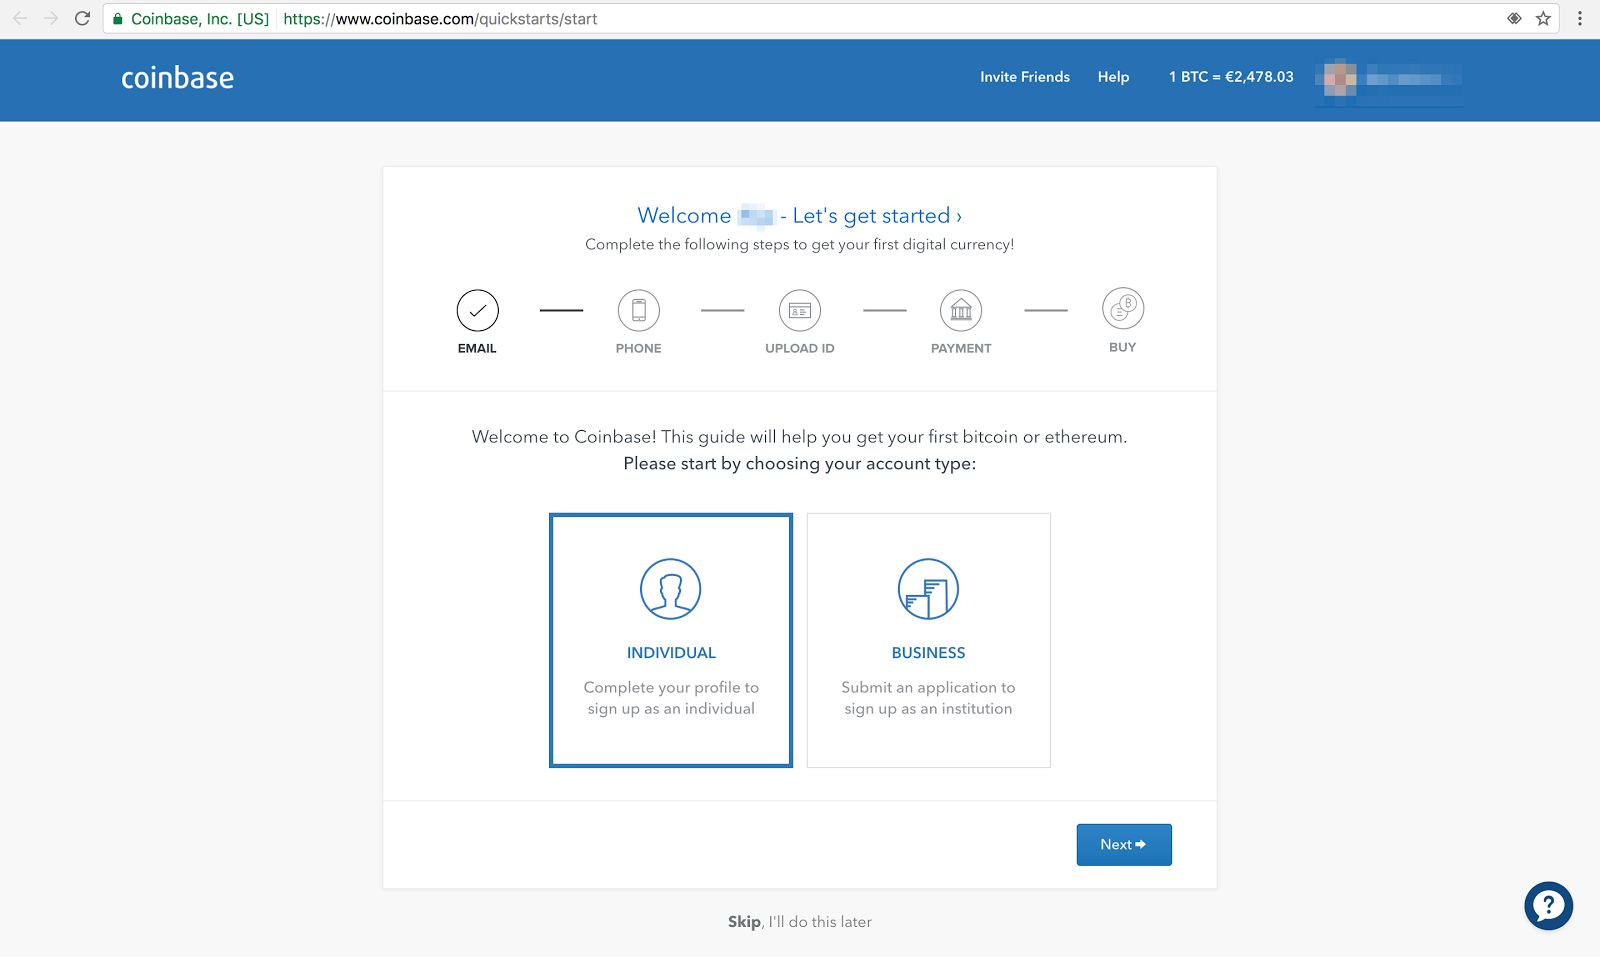This screenshot has width=1600, height=957.
Task: Open the blurred account name menu
Action: [1412, 78]
